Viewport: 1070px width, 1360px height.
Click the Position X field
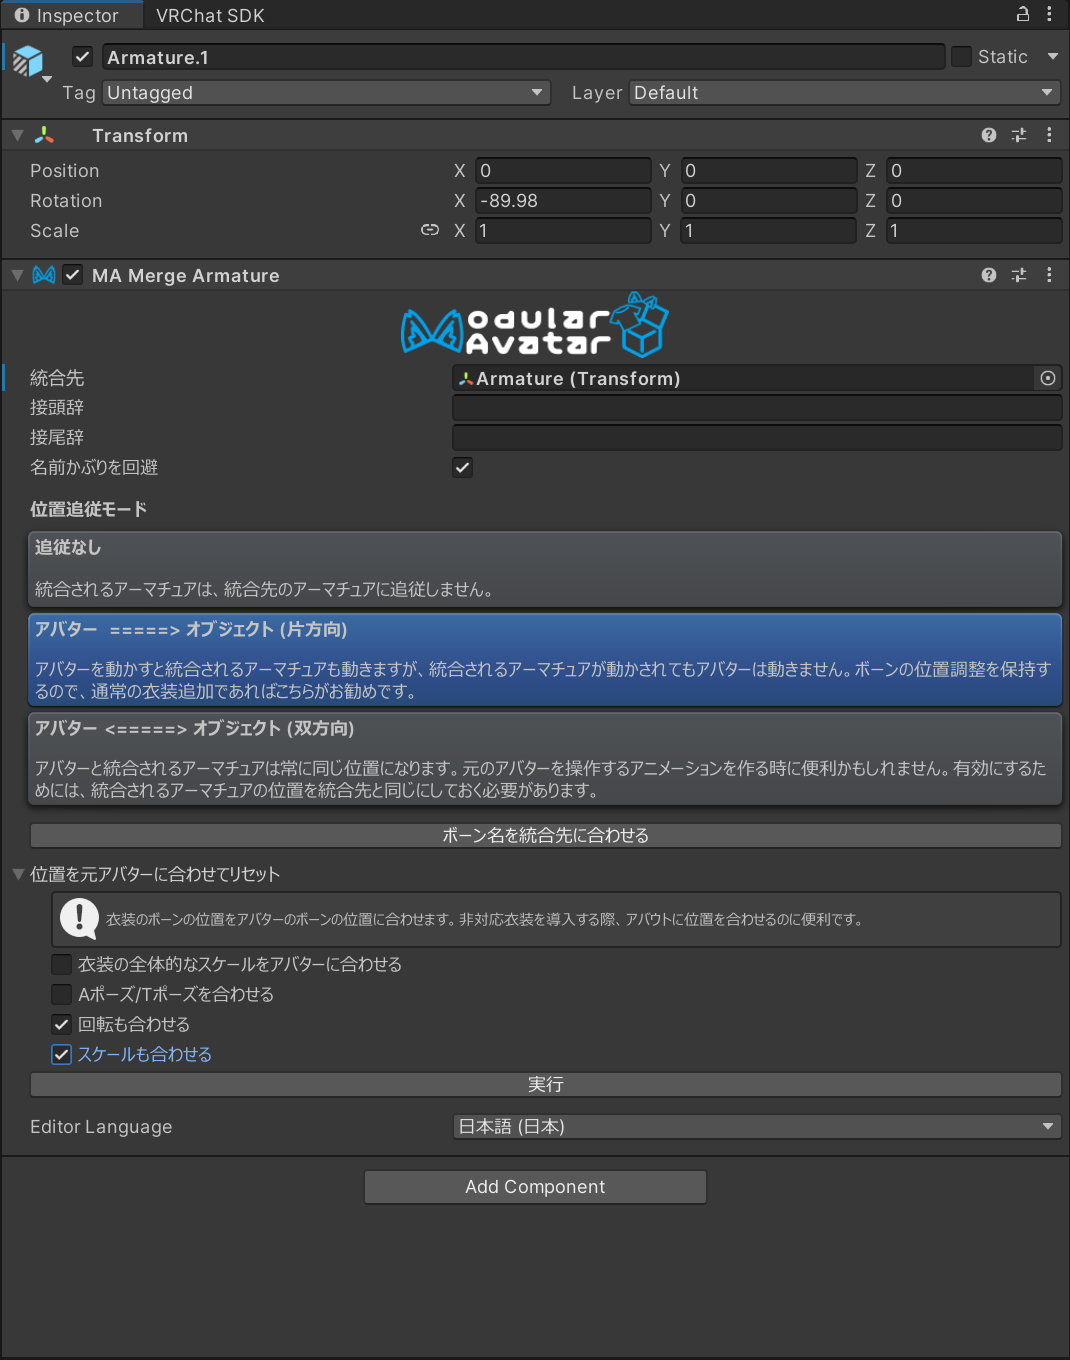[x=563, y=171]
